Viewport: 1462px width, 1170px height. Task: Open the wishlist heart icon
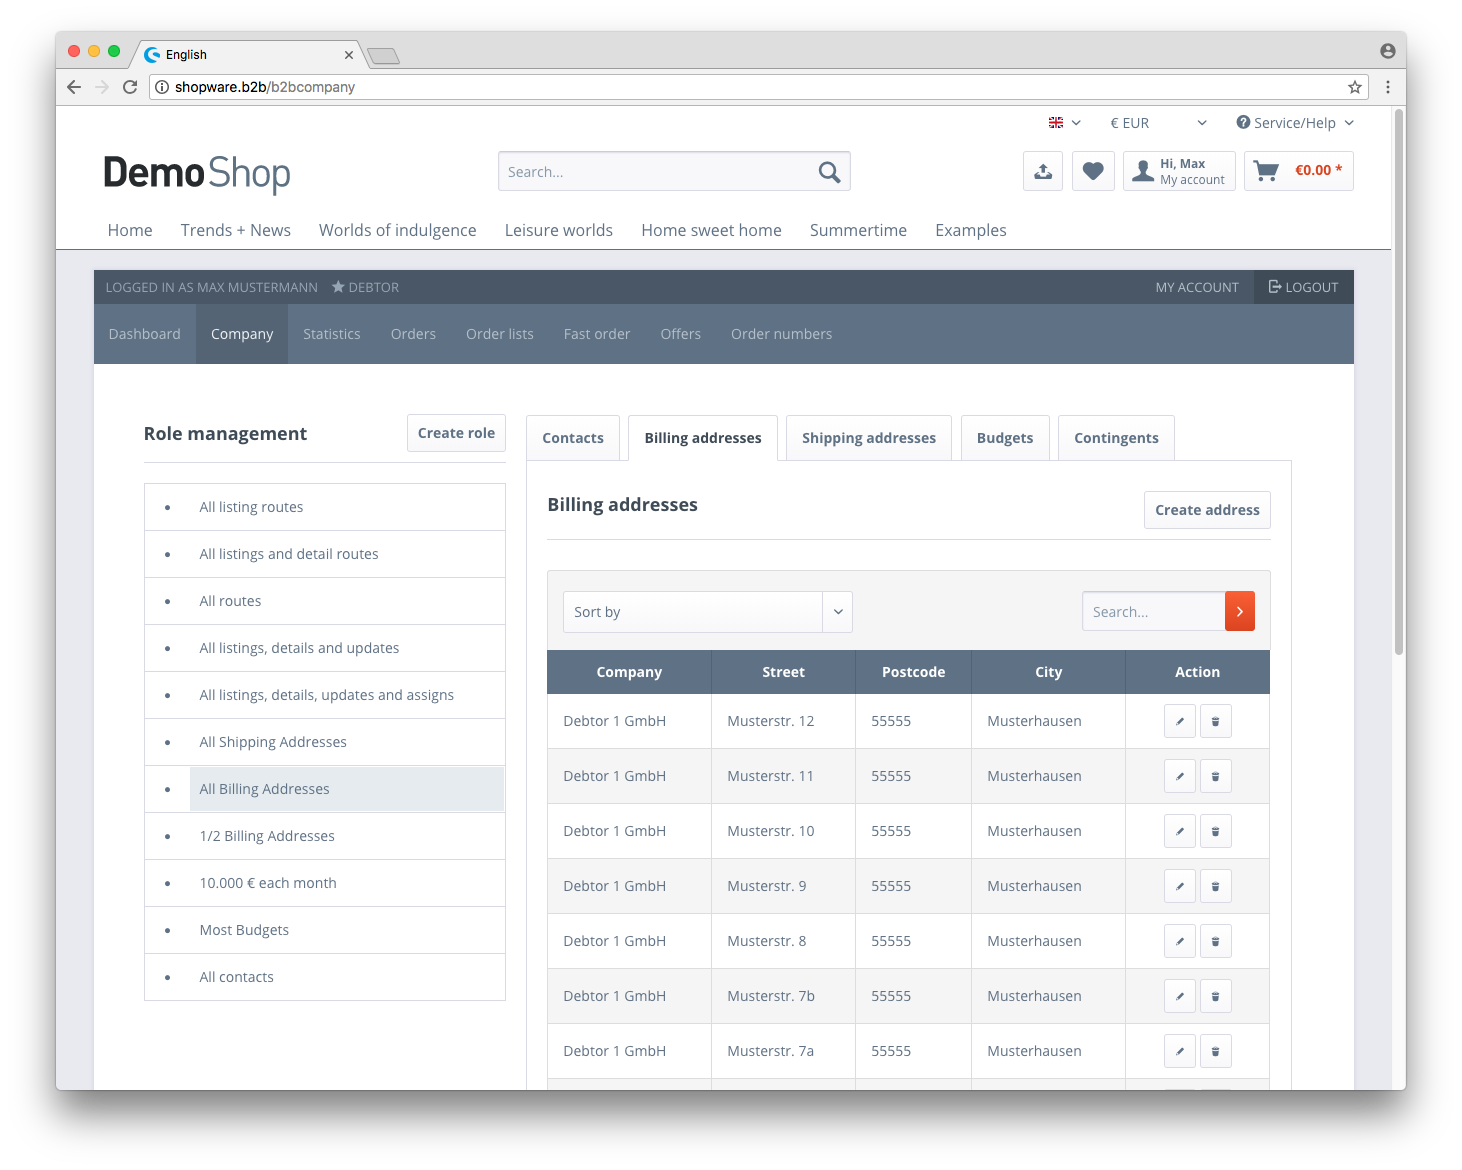[x=1093, y=171]
